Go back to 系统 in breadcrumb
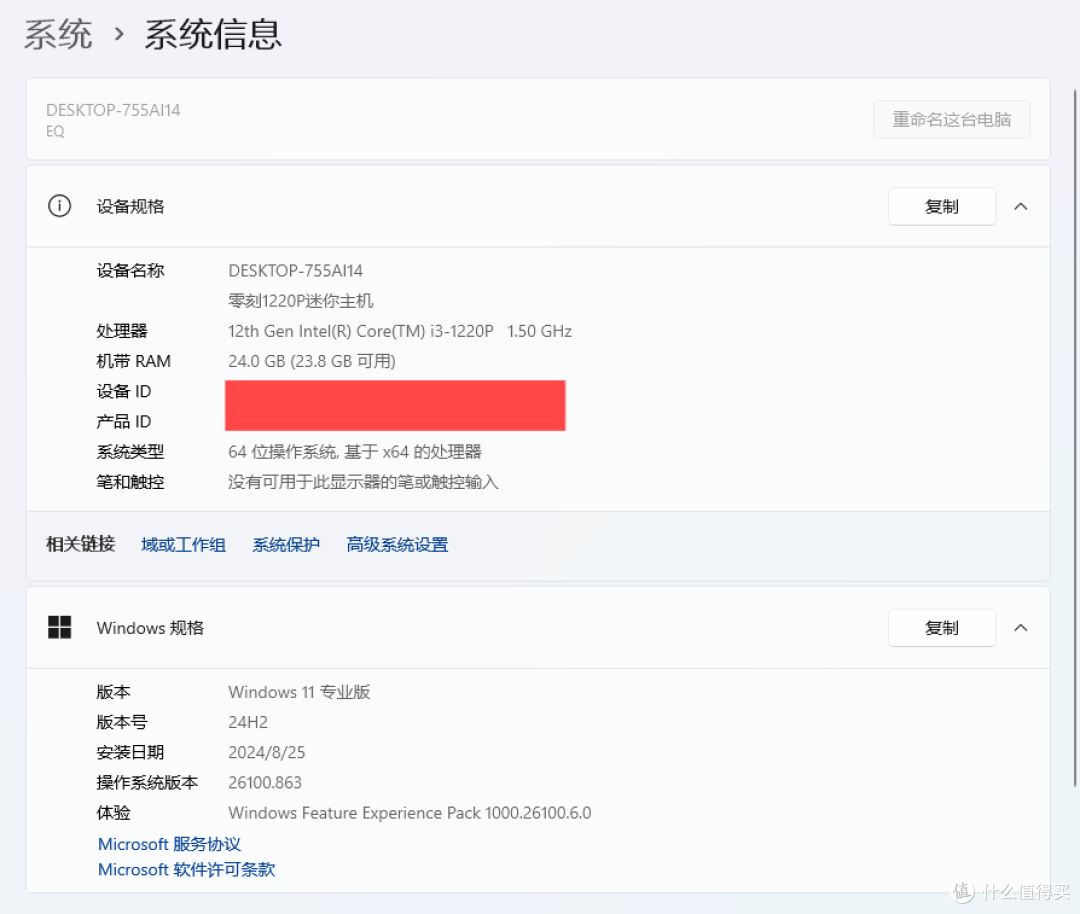The height and width of the screenshot is (914, 1080). 59,34
